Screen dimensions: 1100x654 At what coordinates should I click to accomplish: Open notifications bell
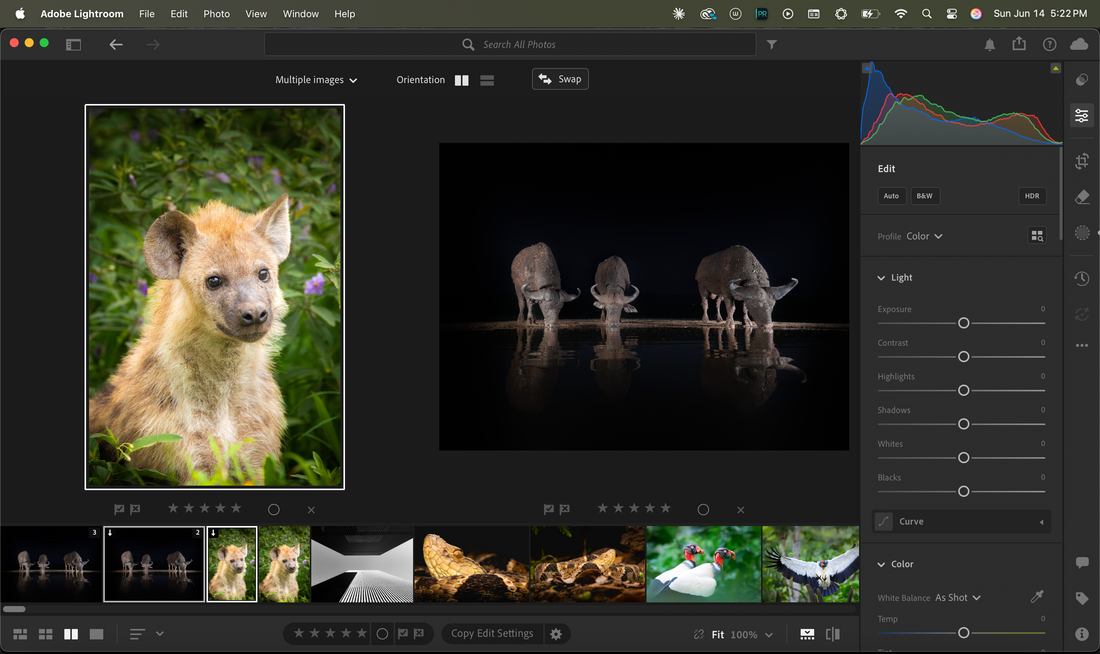coord(990,45)
